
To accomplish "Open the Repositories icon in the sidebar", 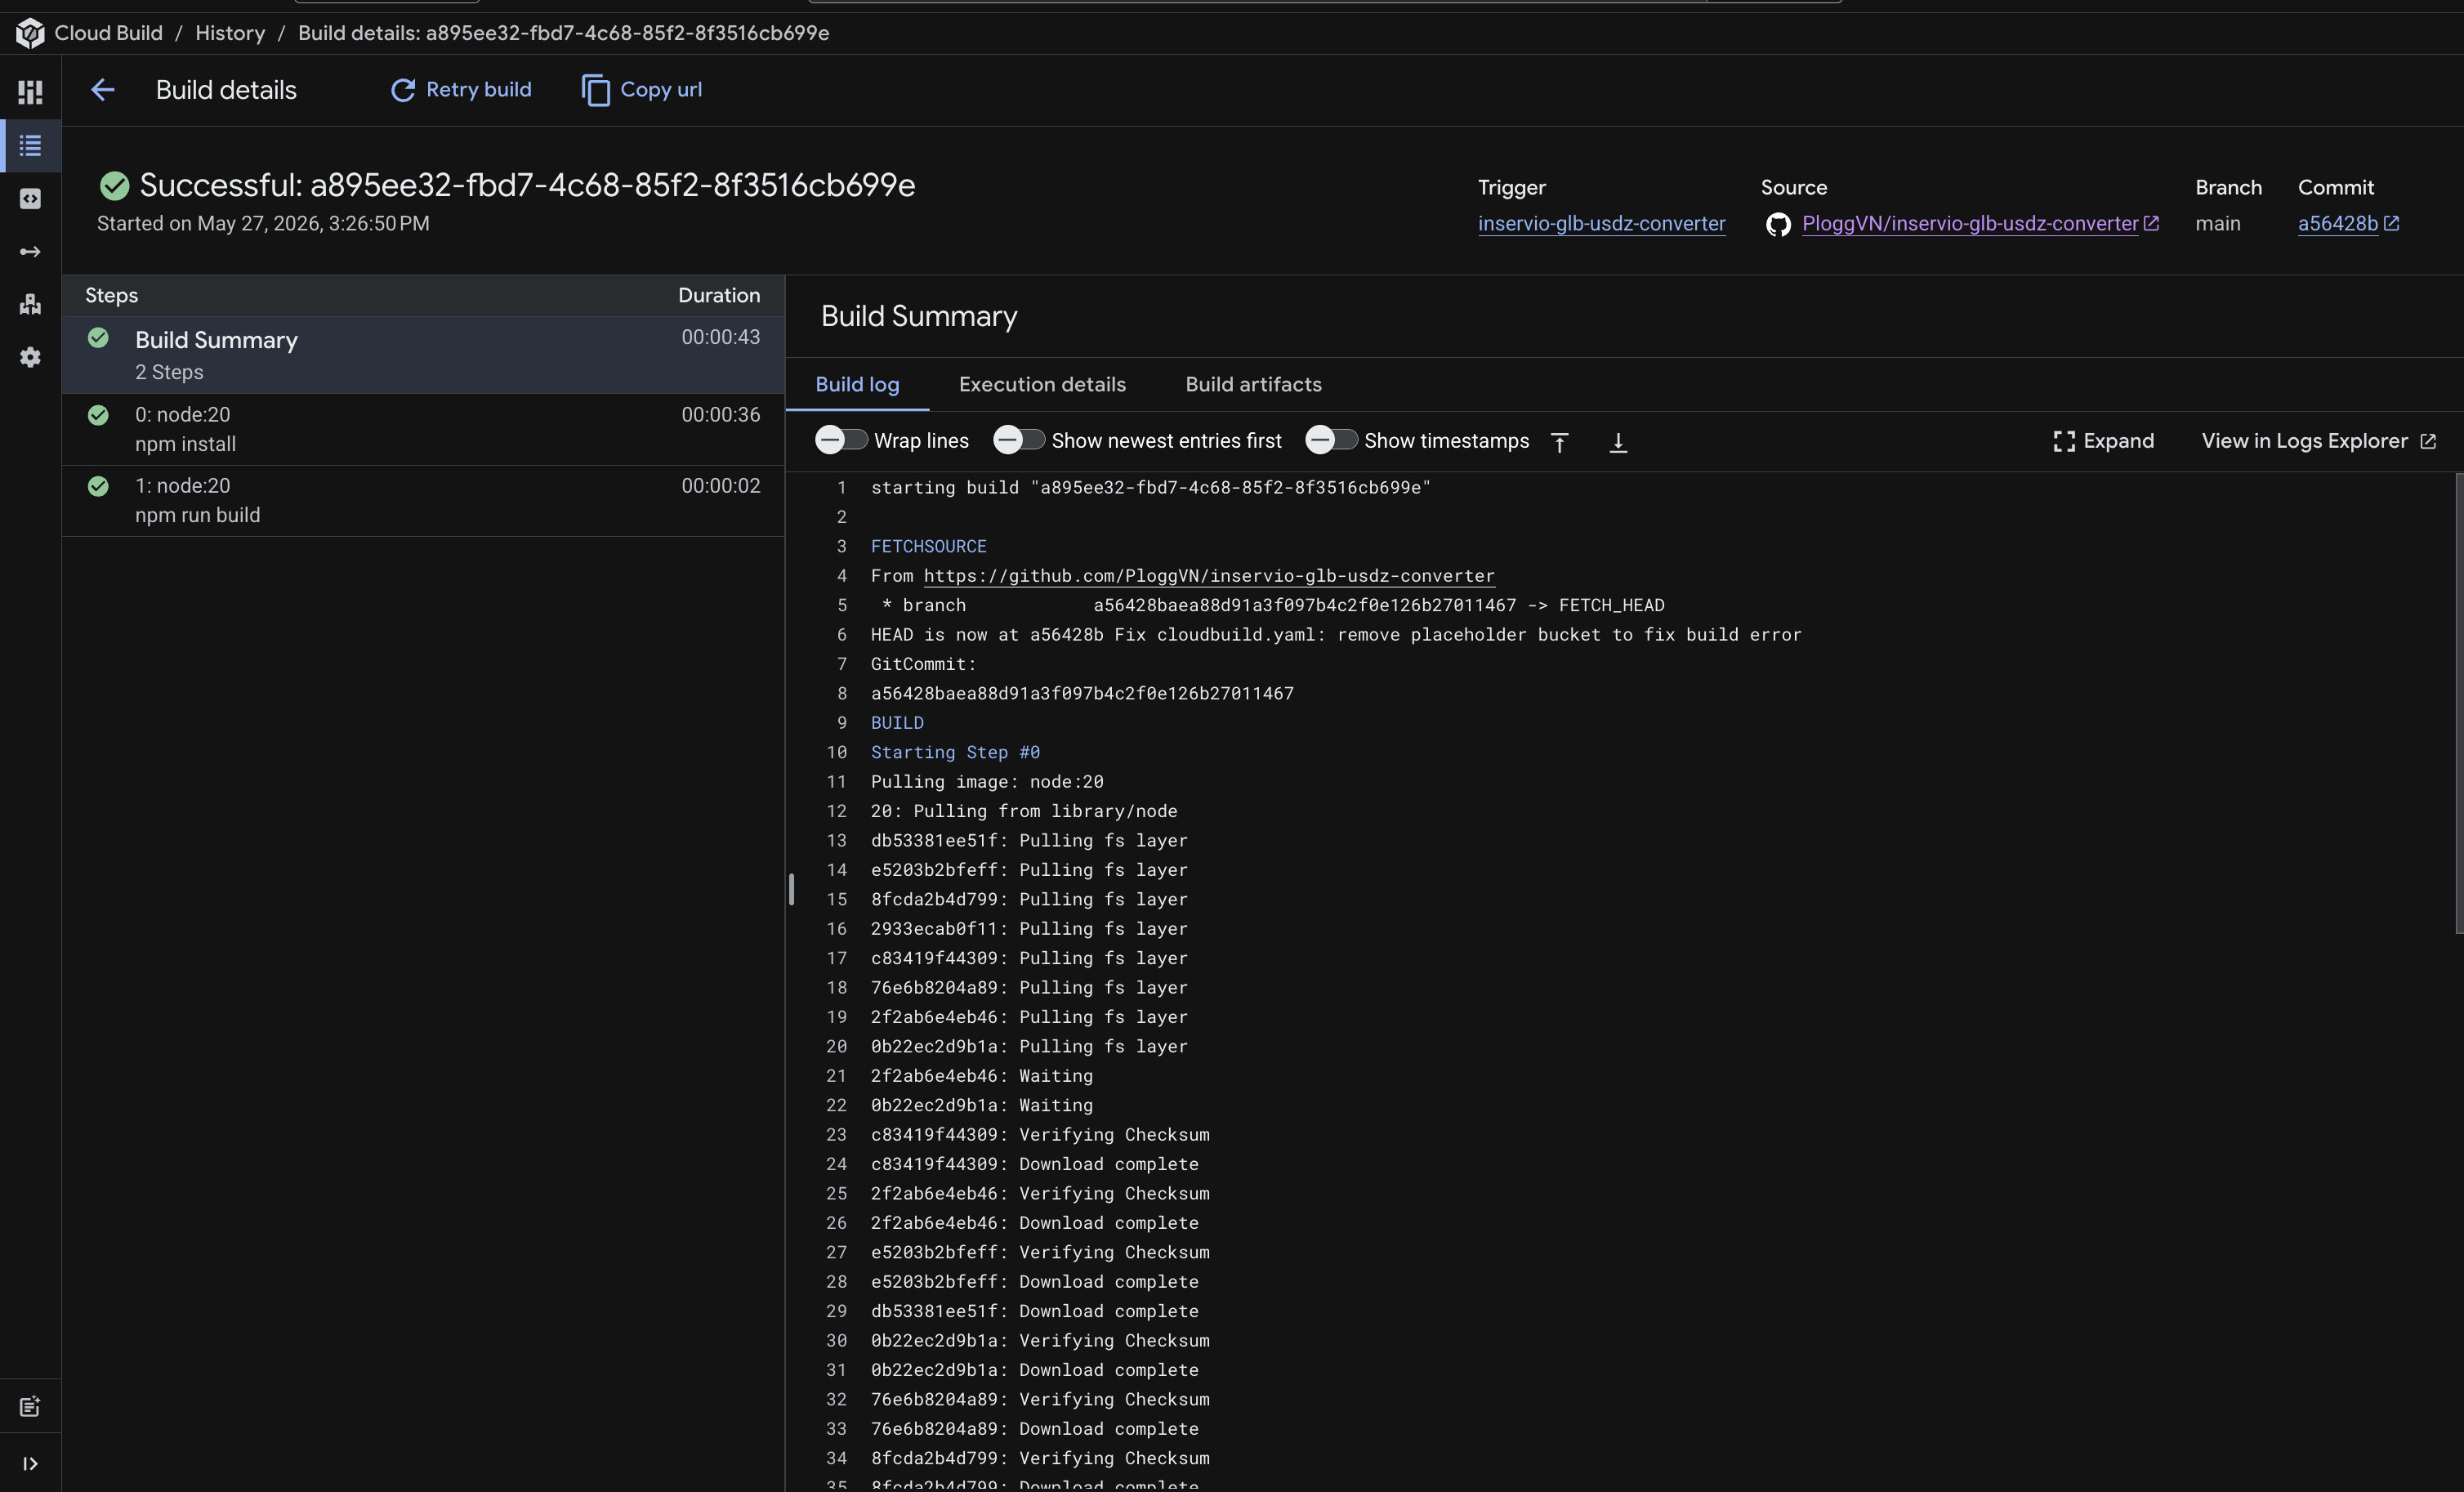I will coord(30,198).
